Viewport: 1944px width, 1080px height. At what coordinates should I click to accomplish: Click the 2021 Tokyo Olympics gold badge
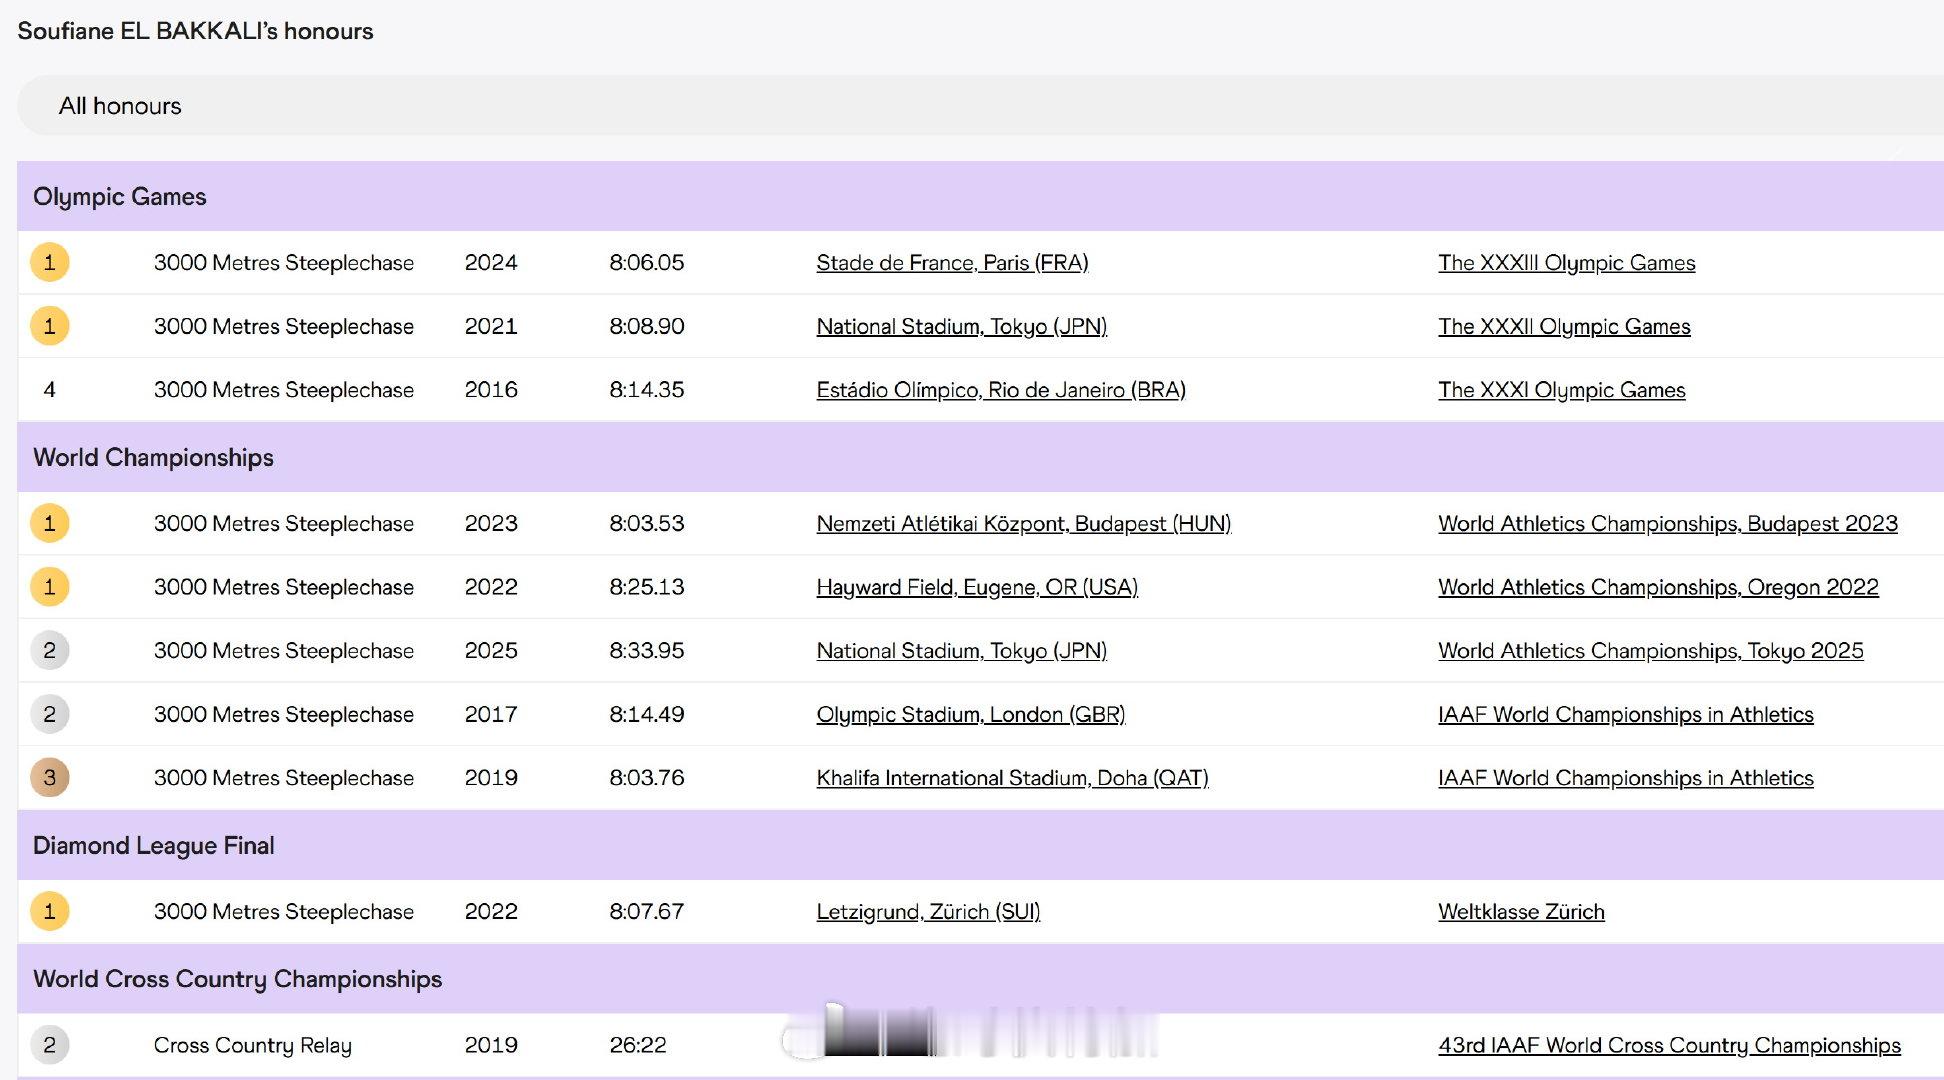[49, 326]
